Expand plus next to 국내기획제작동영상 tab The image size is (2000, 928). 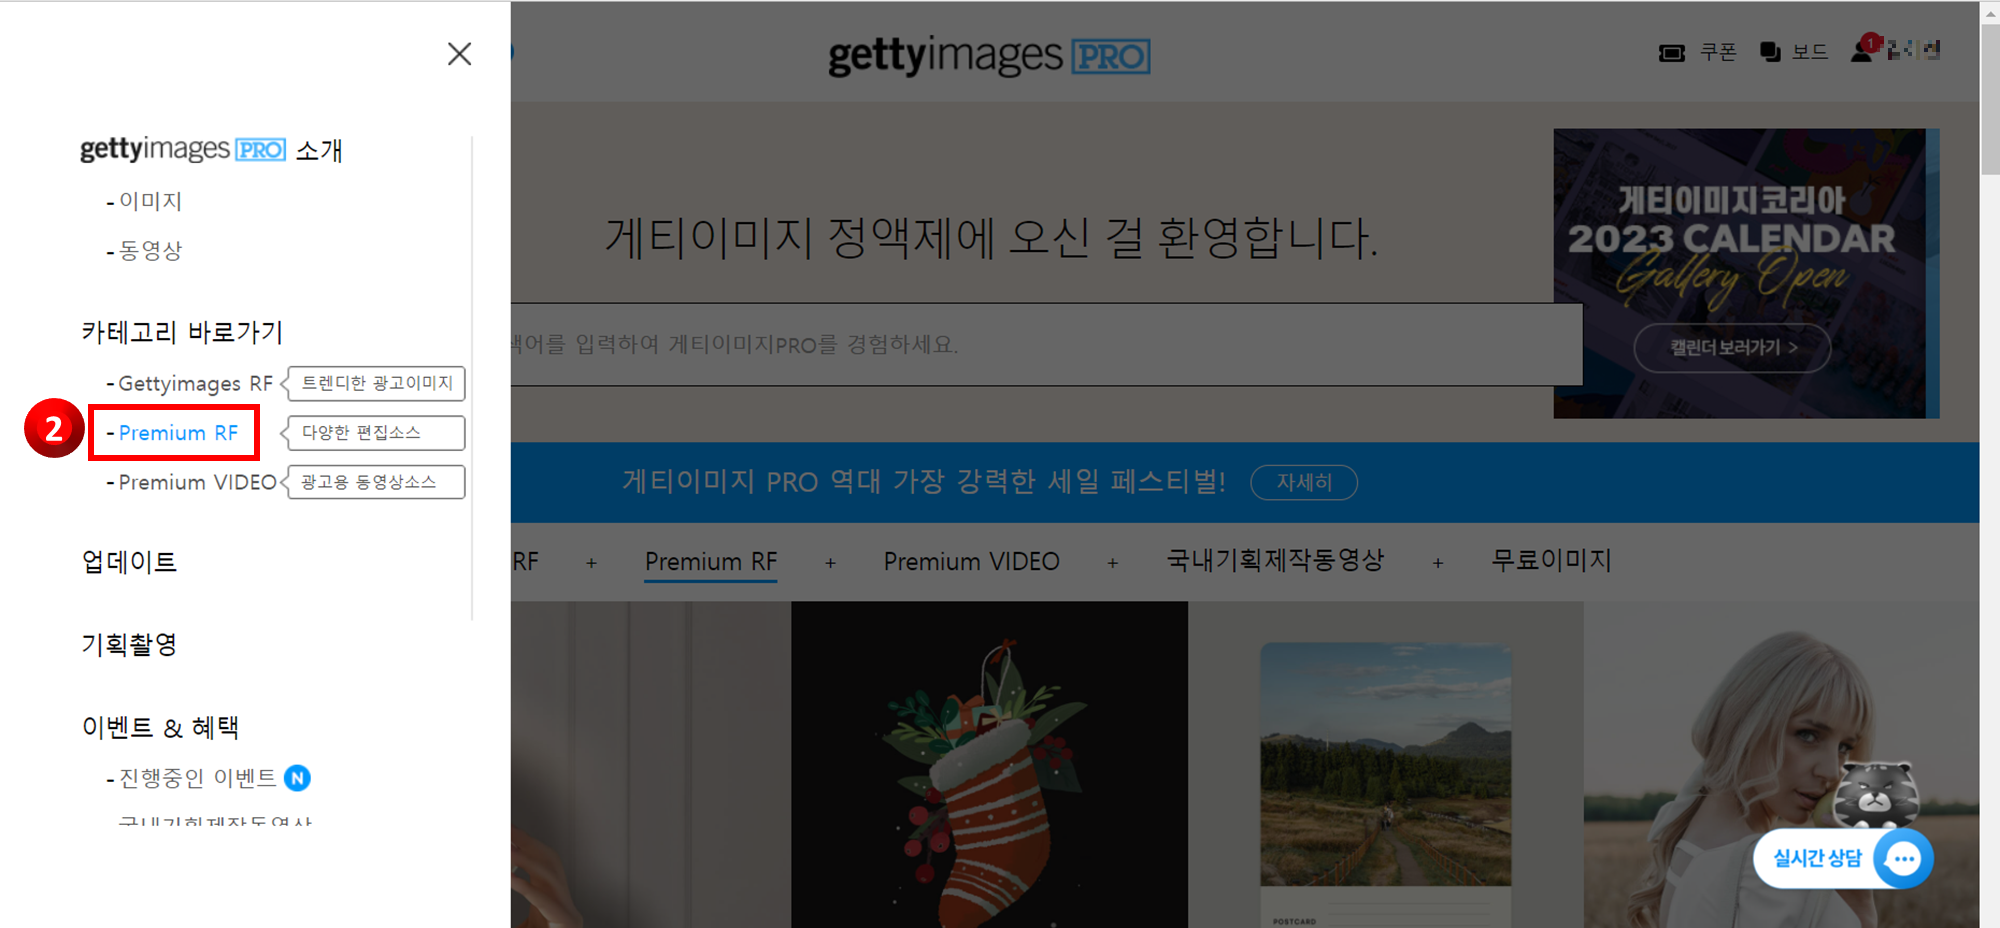point(1438,563)
